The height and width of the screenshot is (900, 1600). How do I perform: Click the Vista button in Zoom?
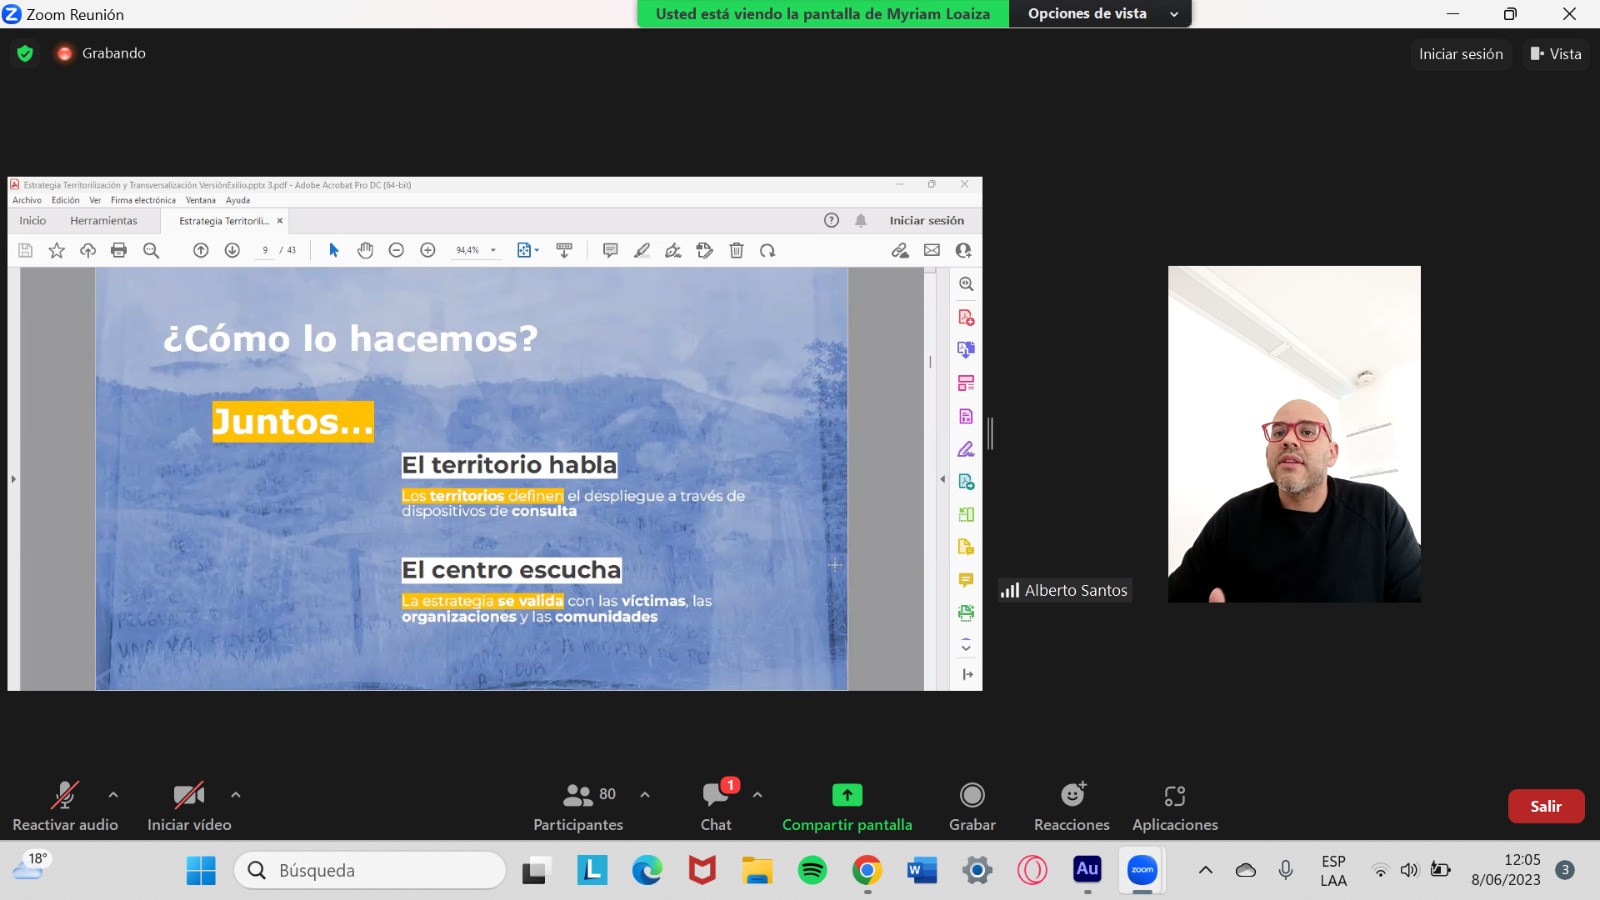1556,54
